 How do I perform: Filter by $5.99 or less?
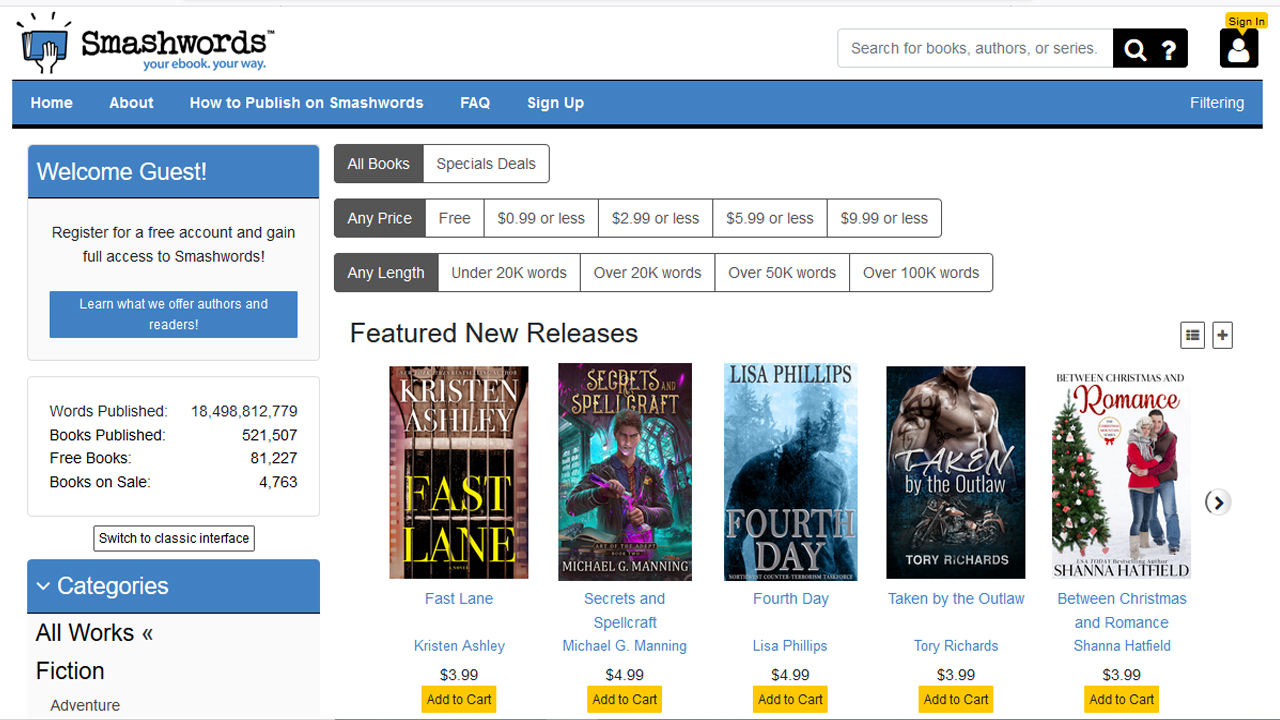(x=770, y=218)
